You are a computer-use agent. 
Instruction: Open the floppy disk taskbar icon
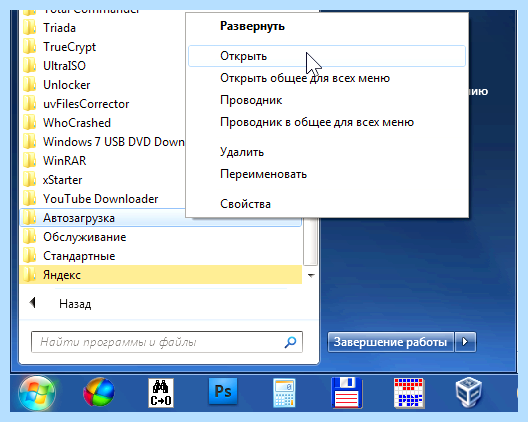click(346, 393)
